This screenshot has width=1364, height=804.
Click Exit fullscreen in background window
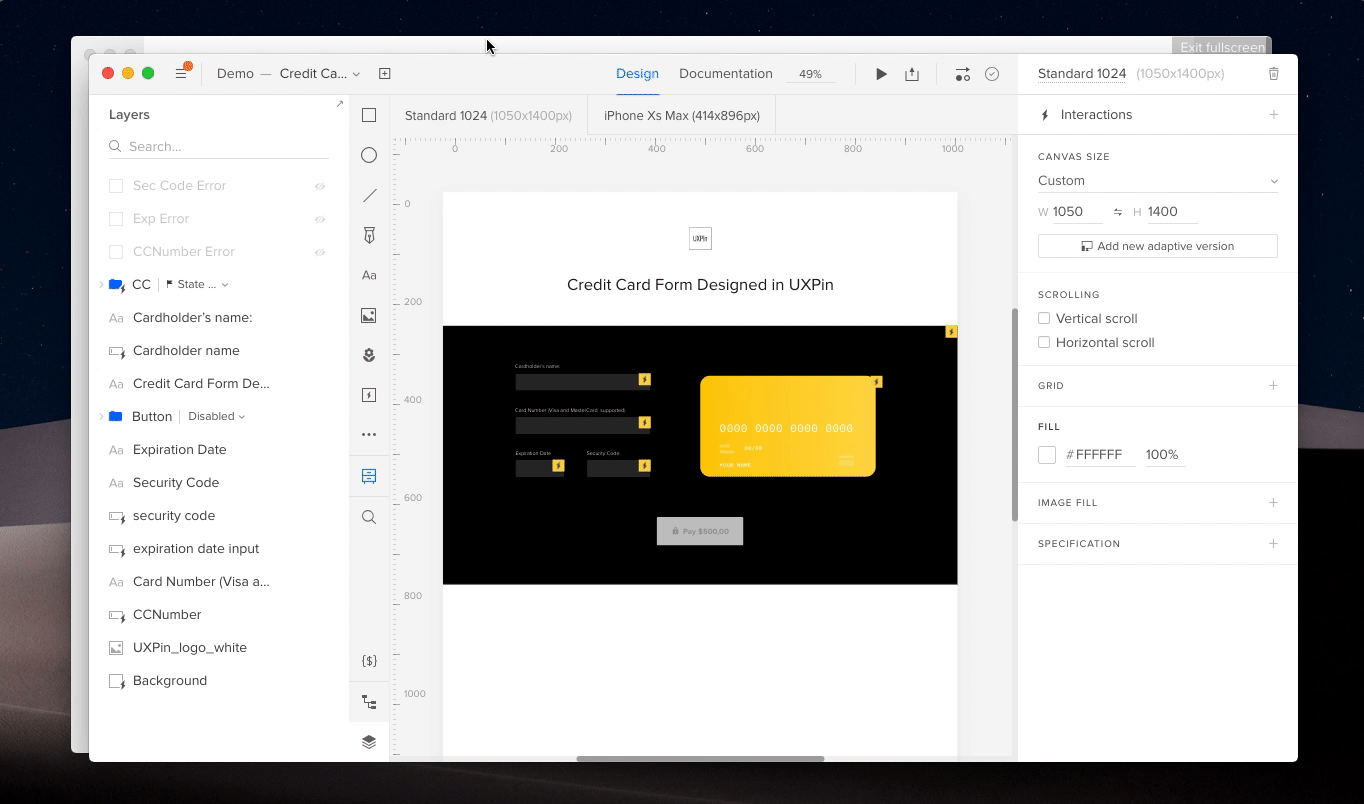pyautogui.click(x=1222, y=47)
